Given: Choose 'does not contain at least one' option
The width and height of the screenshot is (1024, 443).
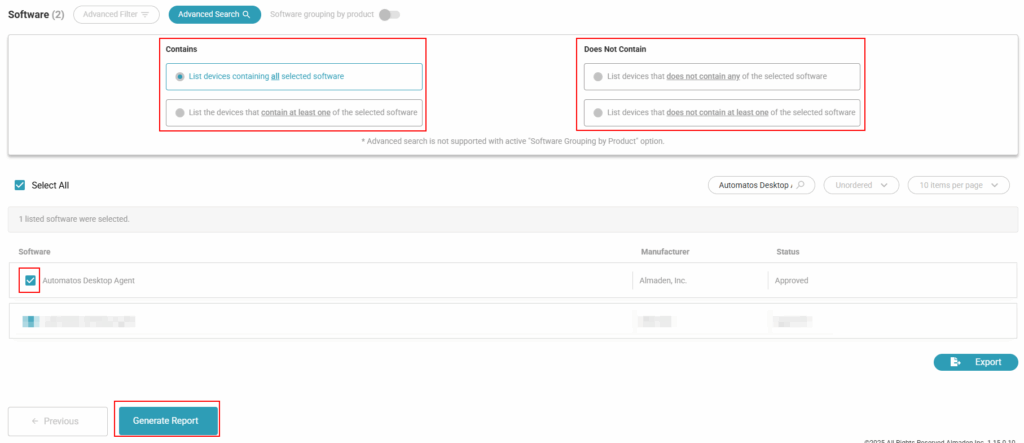Looking at the screenshot, I should pyautogui.click(x=598, y=113).
